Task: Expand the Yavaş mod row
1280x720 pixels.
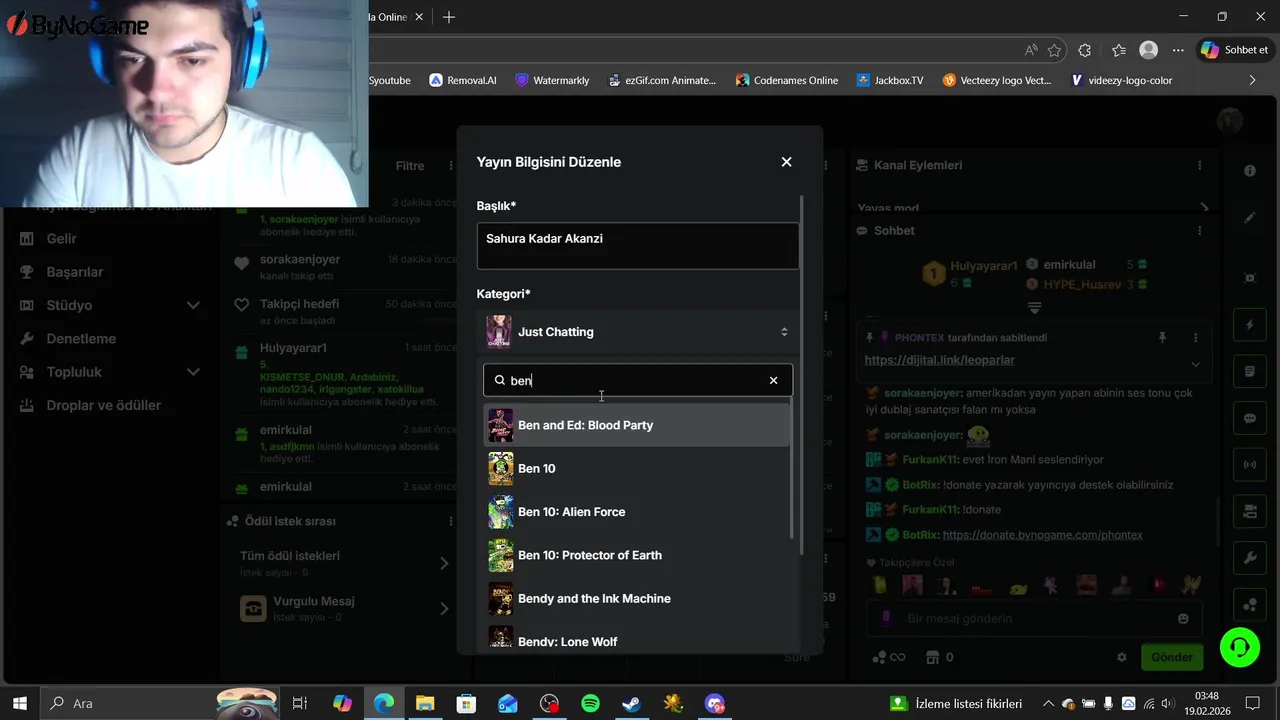Action: coord(1034,208)
